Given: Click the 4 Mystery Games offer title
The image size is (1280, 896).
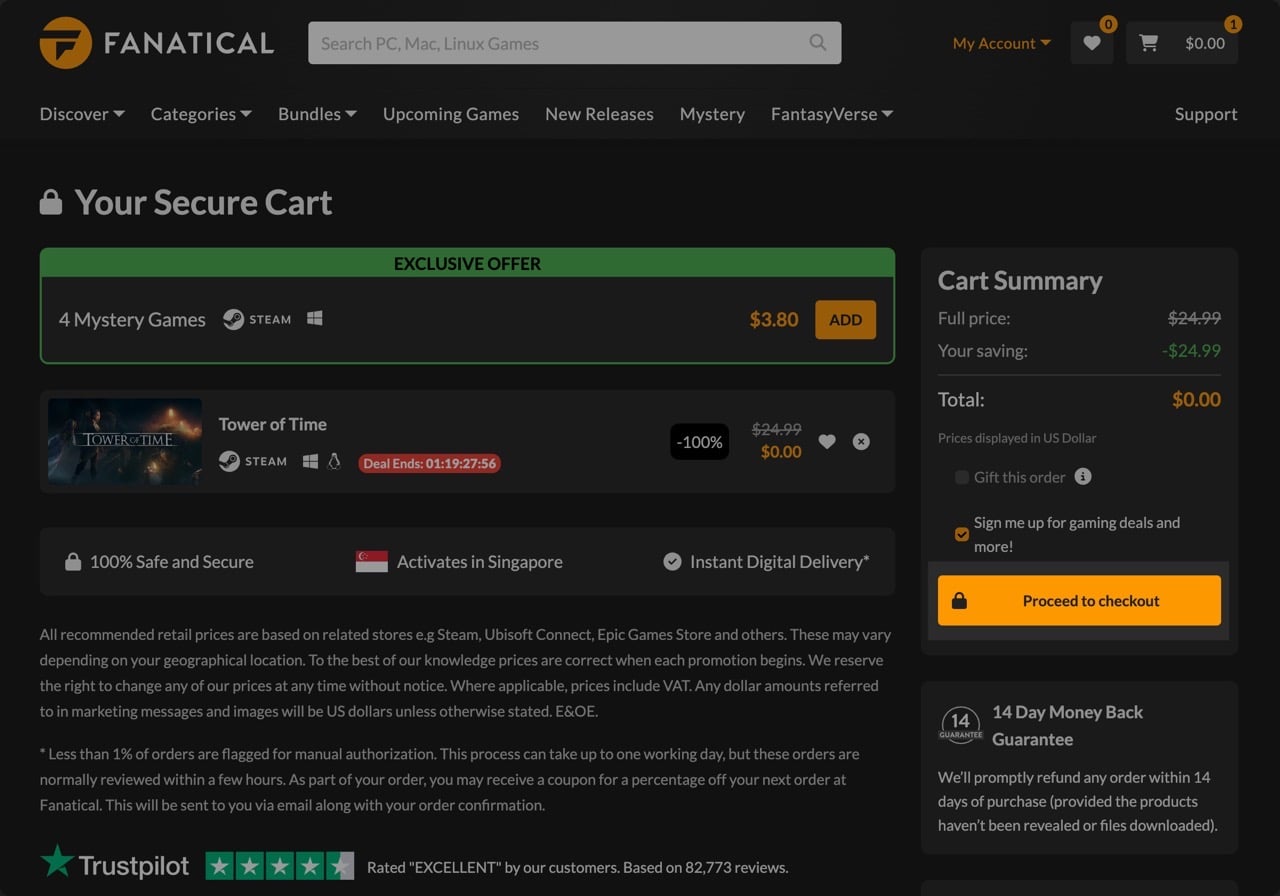Looking at the screenshot, I should click(x=132, y=320).
